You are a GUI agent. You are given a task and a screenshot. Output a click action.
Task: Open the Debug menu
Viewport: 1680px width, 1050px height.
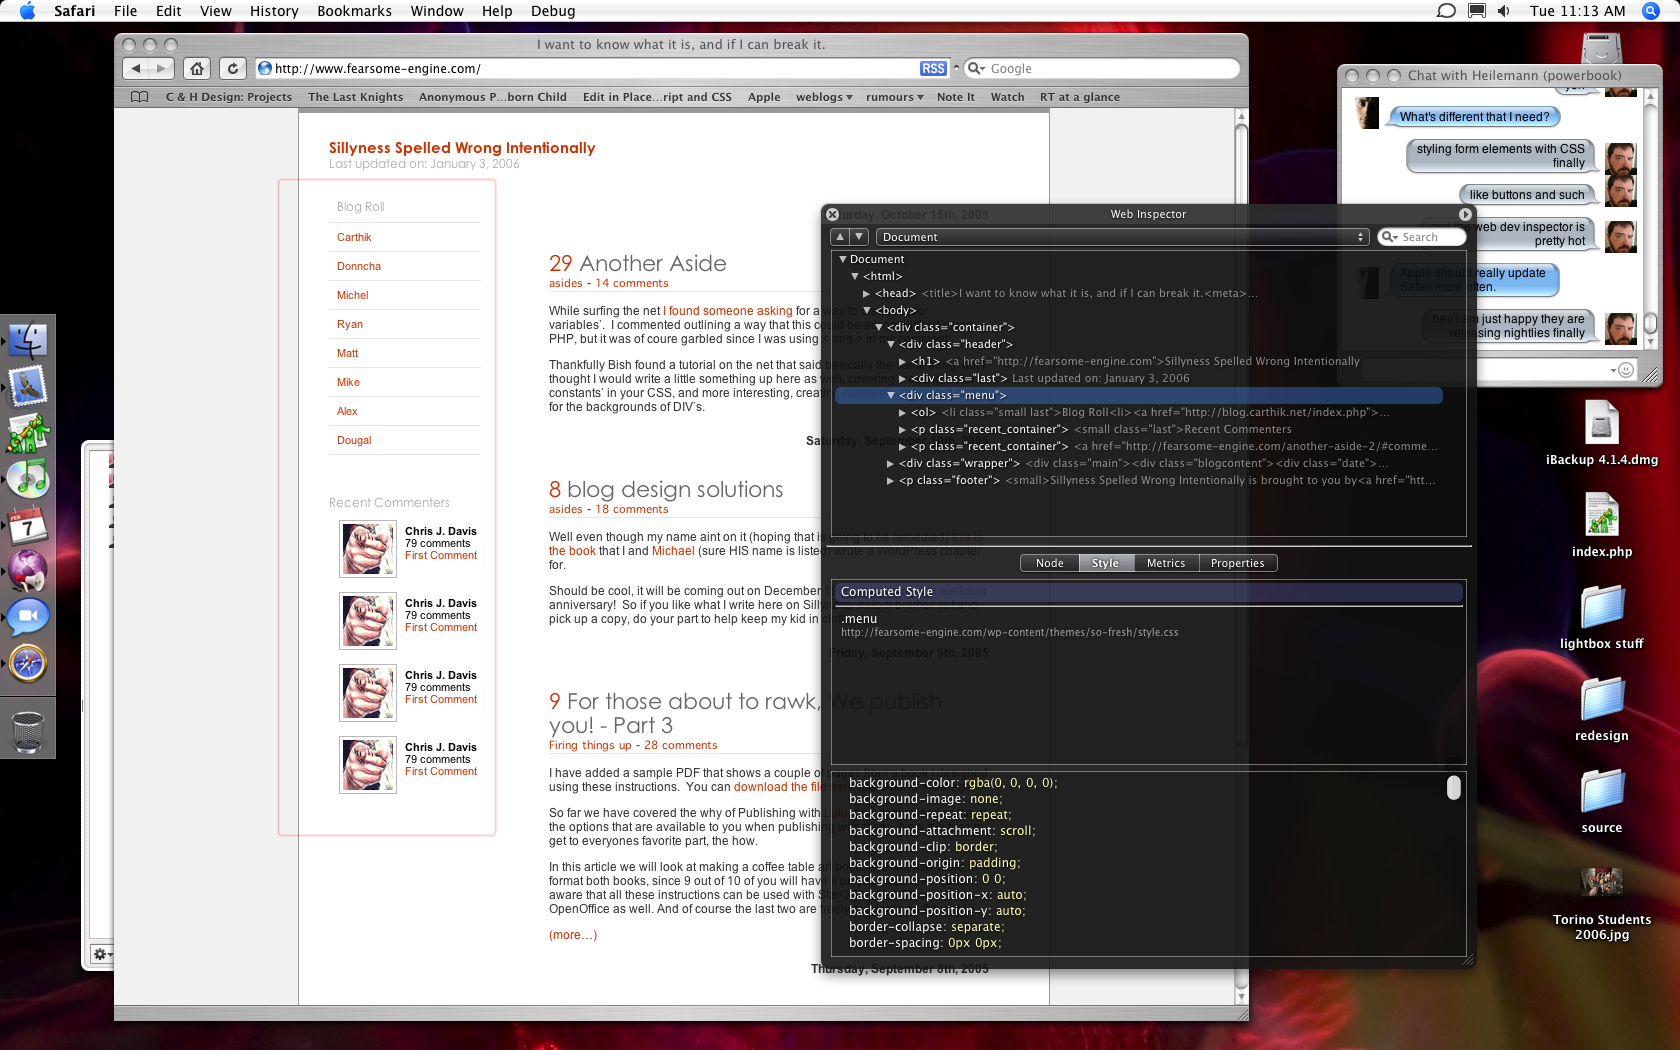point(553,11)
